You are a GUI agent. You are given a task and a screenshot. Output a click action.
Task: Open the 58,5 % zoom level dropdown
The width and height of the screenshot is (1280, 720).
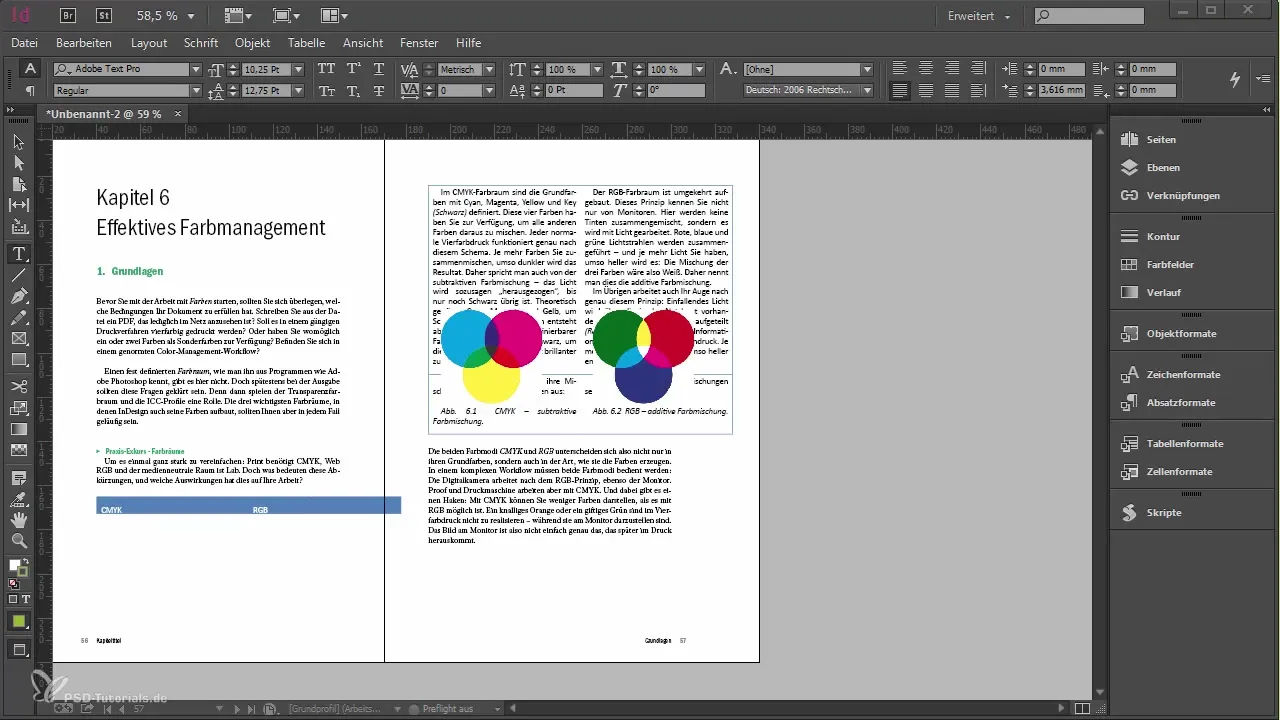click(x=191, y=16)
